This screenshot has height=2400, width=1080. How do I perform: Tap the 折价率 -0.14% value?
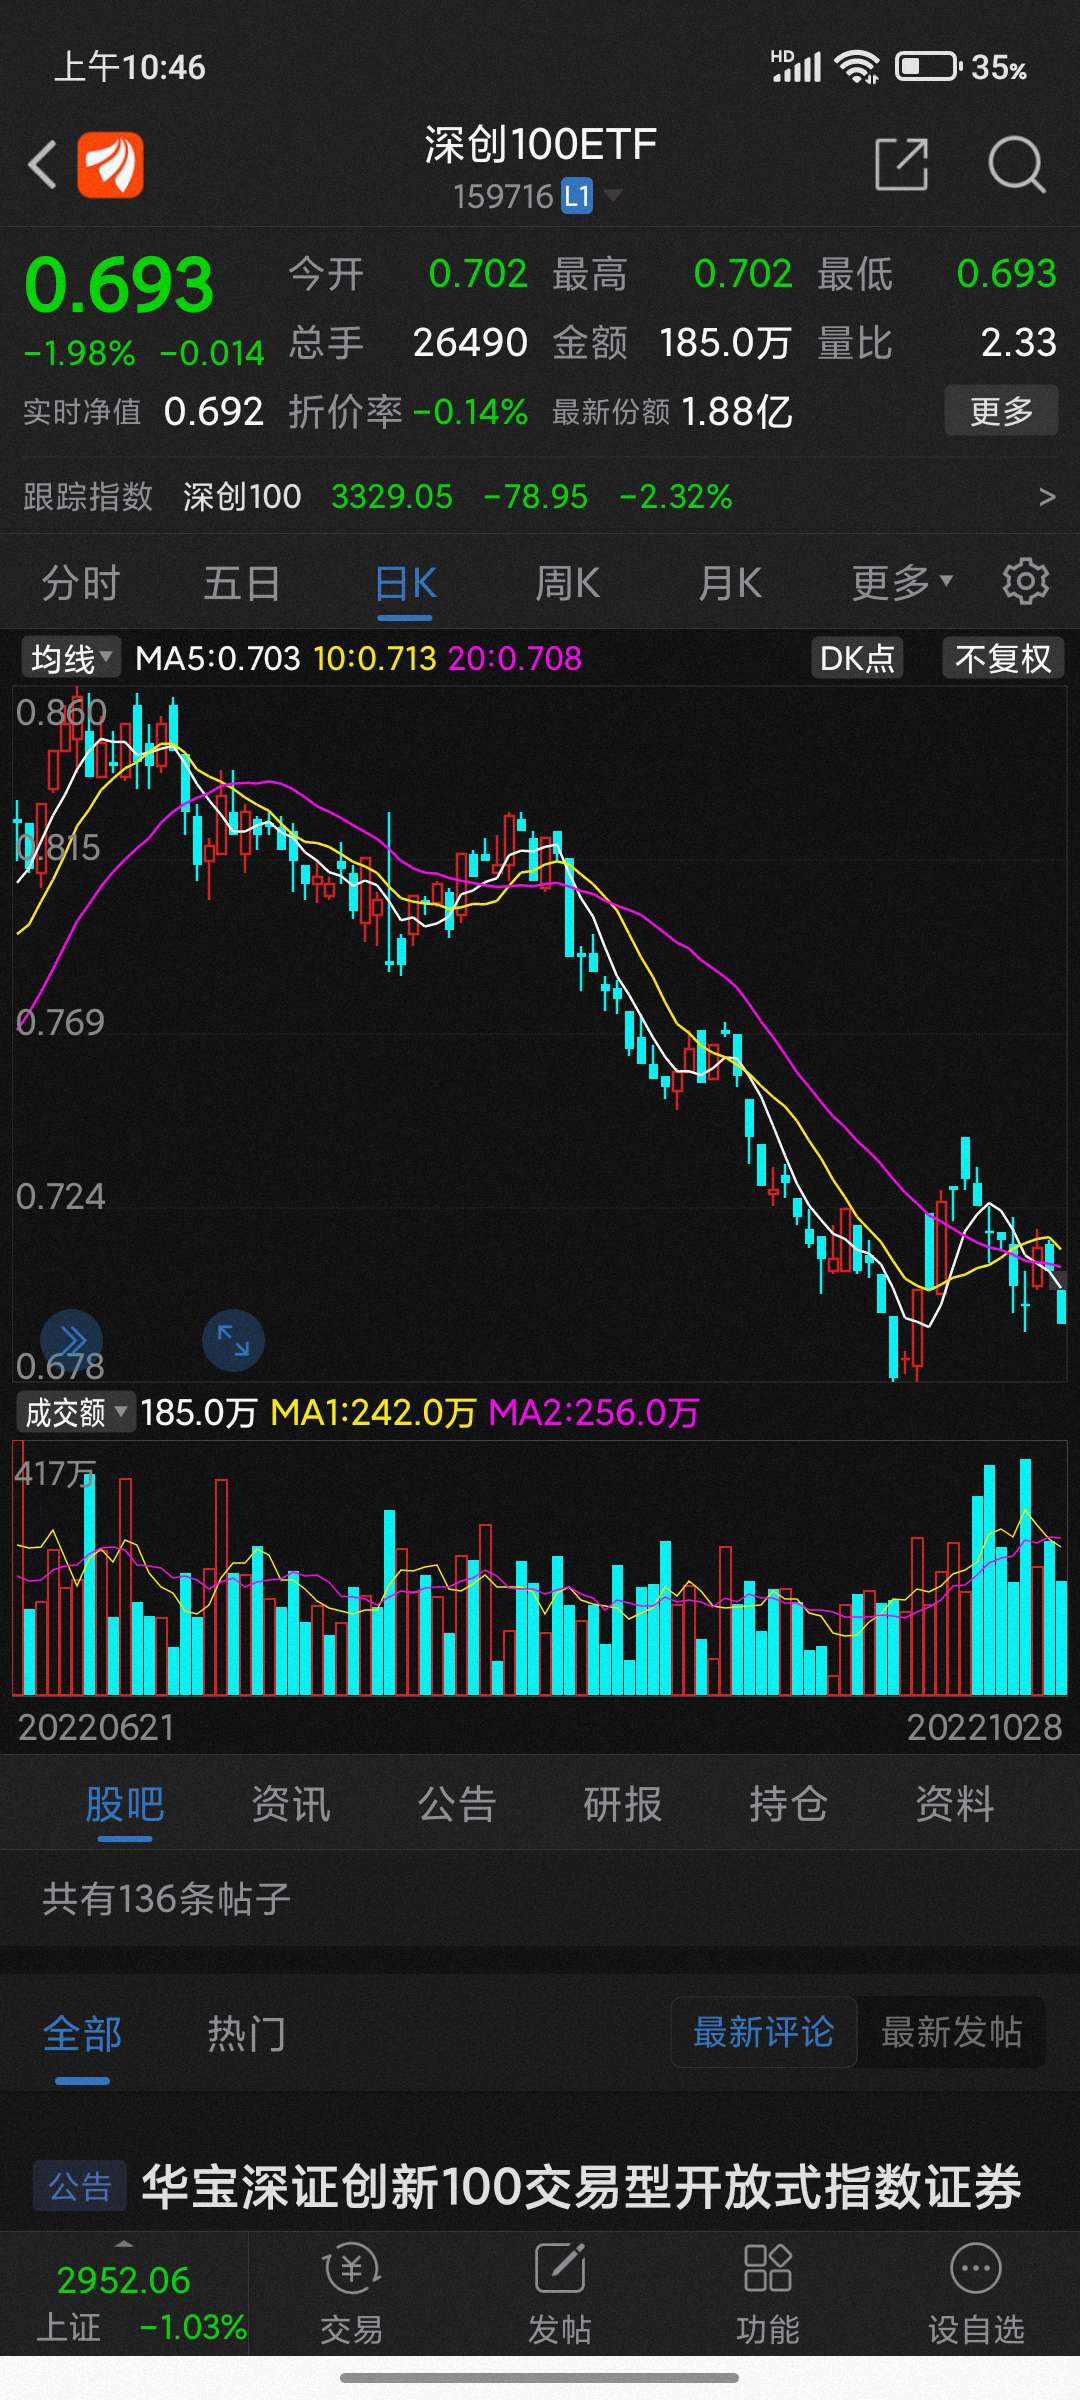[470, 411]
